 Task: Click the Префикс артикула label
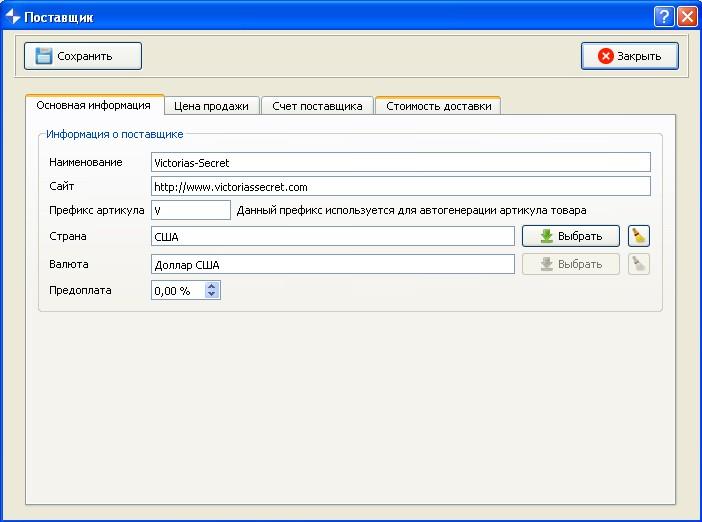(97, 210)
